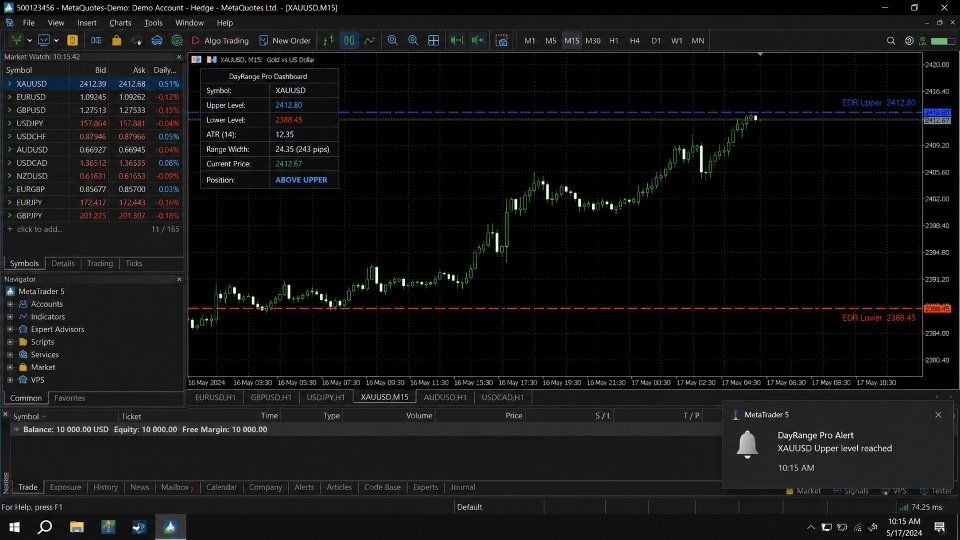Select the M30 timeframe

pyautogui.click(x=593, y=40)
